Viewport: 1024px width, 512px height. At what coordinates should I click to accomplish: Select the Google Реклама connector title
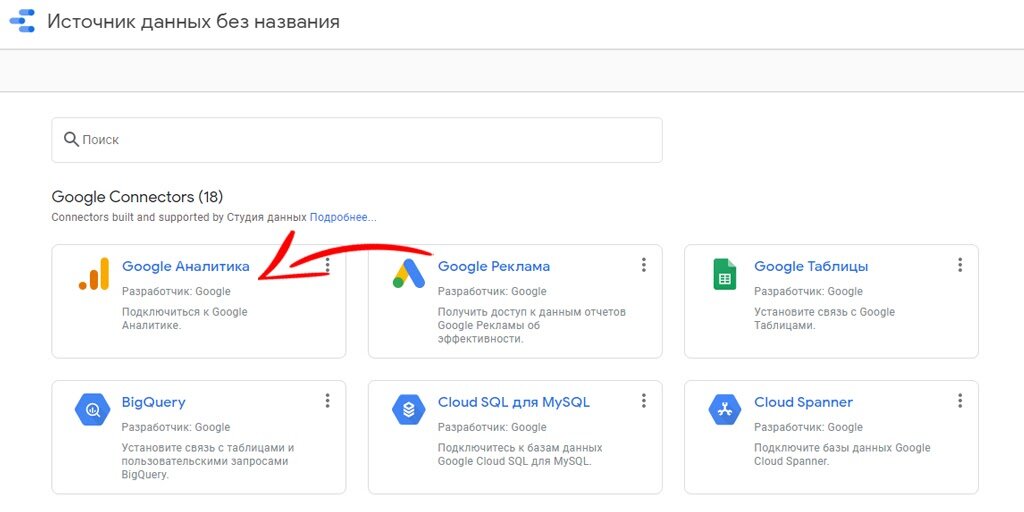point(494,266)
